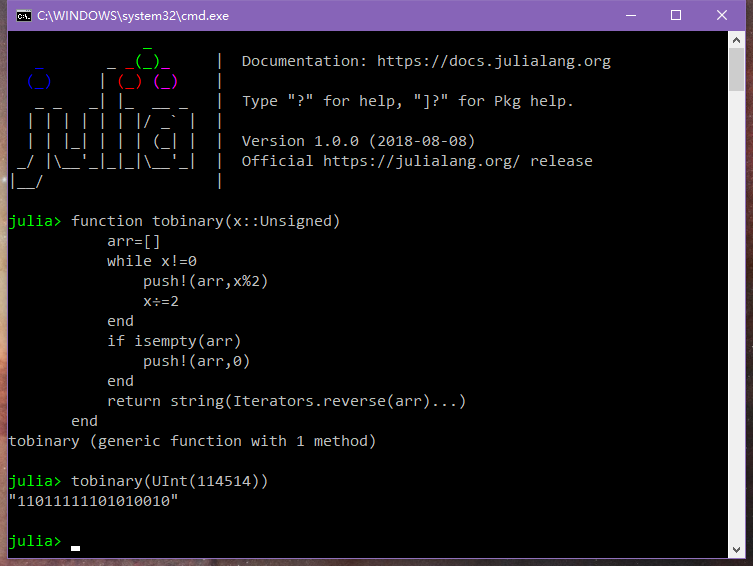
Task: Click the https://docs.julialang.org documentation URL
Action: 494,61
